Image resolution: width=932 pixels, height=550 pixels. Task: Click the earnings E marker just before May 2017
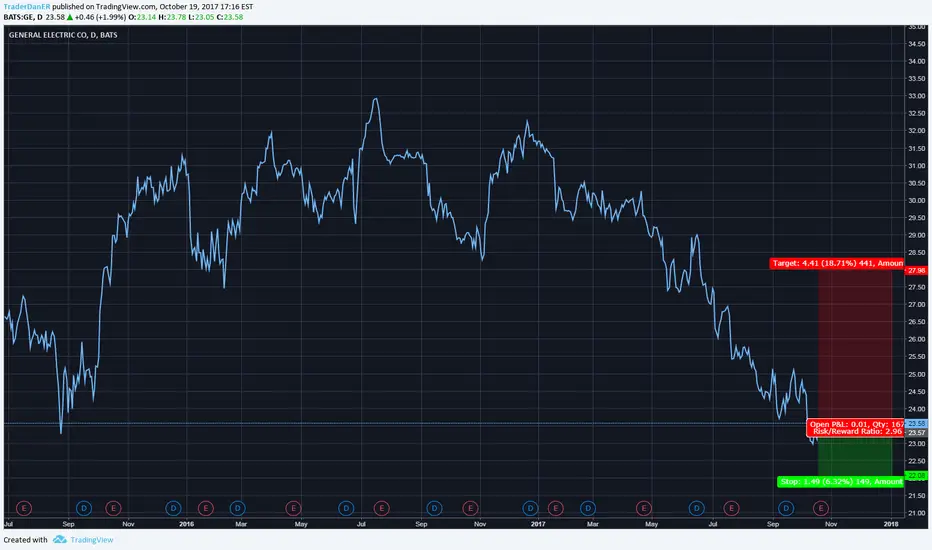pyautogui.click(x=644, y=508)
